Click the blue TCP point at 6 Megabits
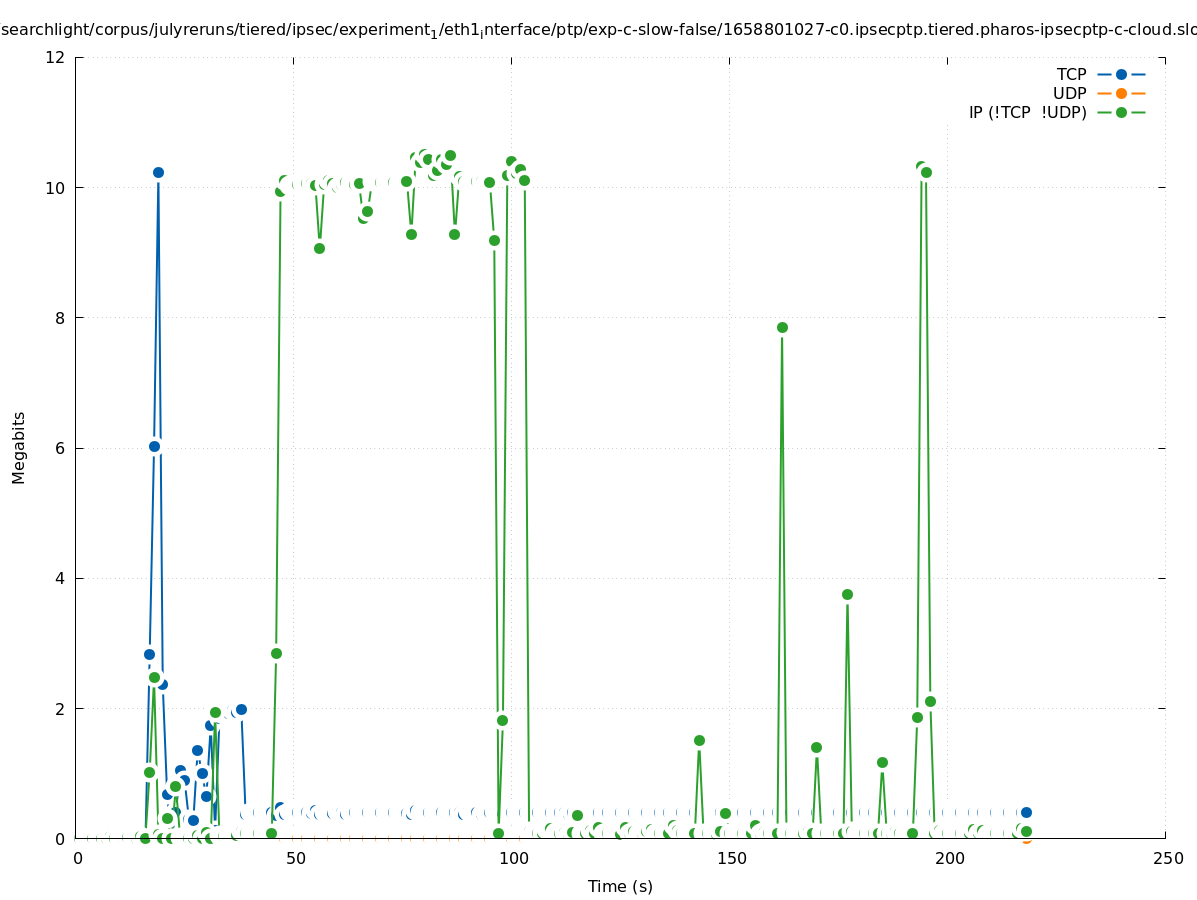Image resolution: width=1197 pixels, height=900 pixels. [x=154, y=446]
